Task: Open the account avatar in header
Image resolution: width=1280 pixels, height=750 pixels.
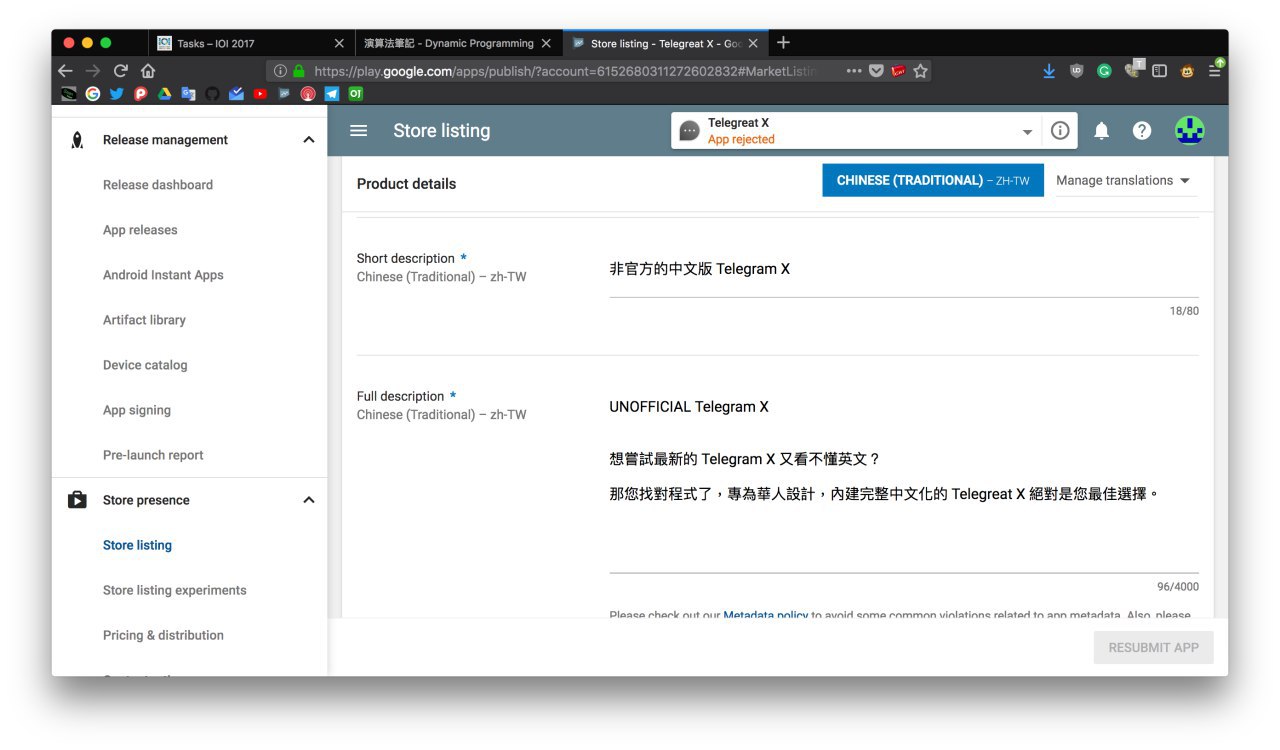Action: point(1189,131)
